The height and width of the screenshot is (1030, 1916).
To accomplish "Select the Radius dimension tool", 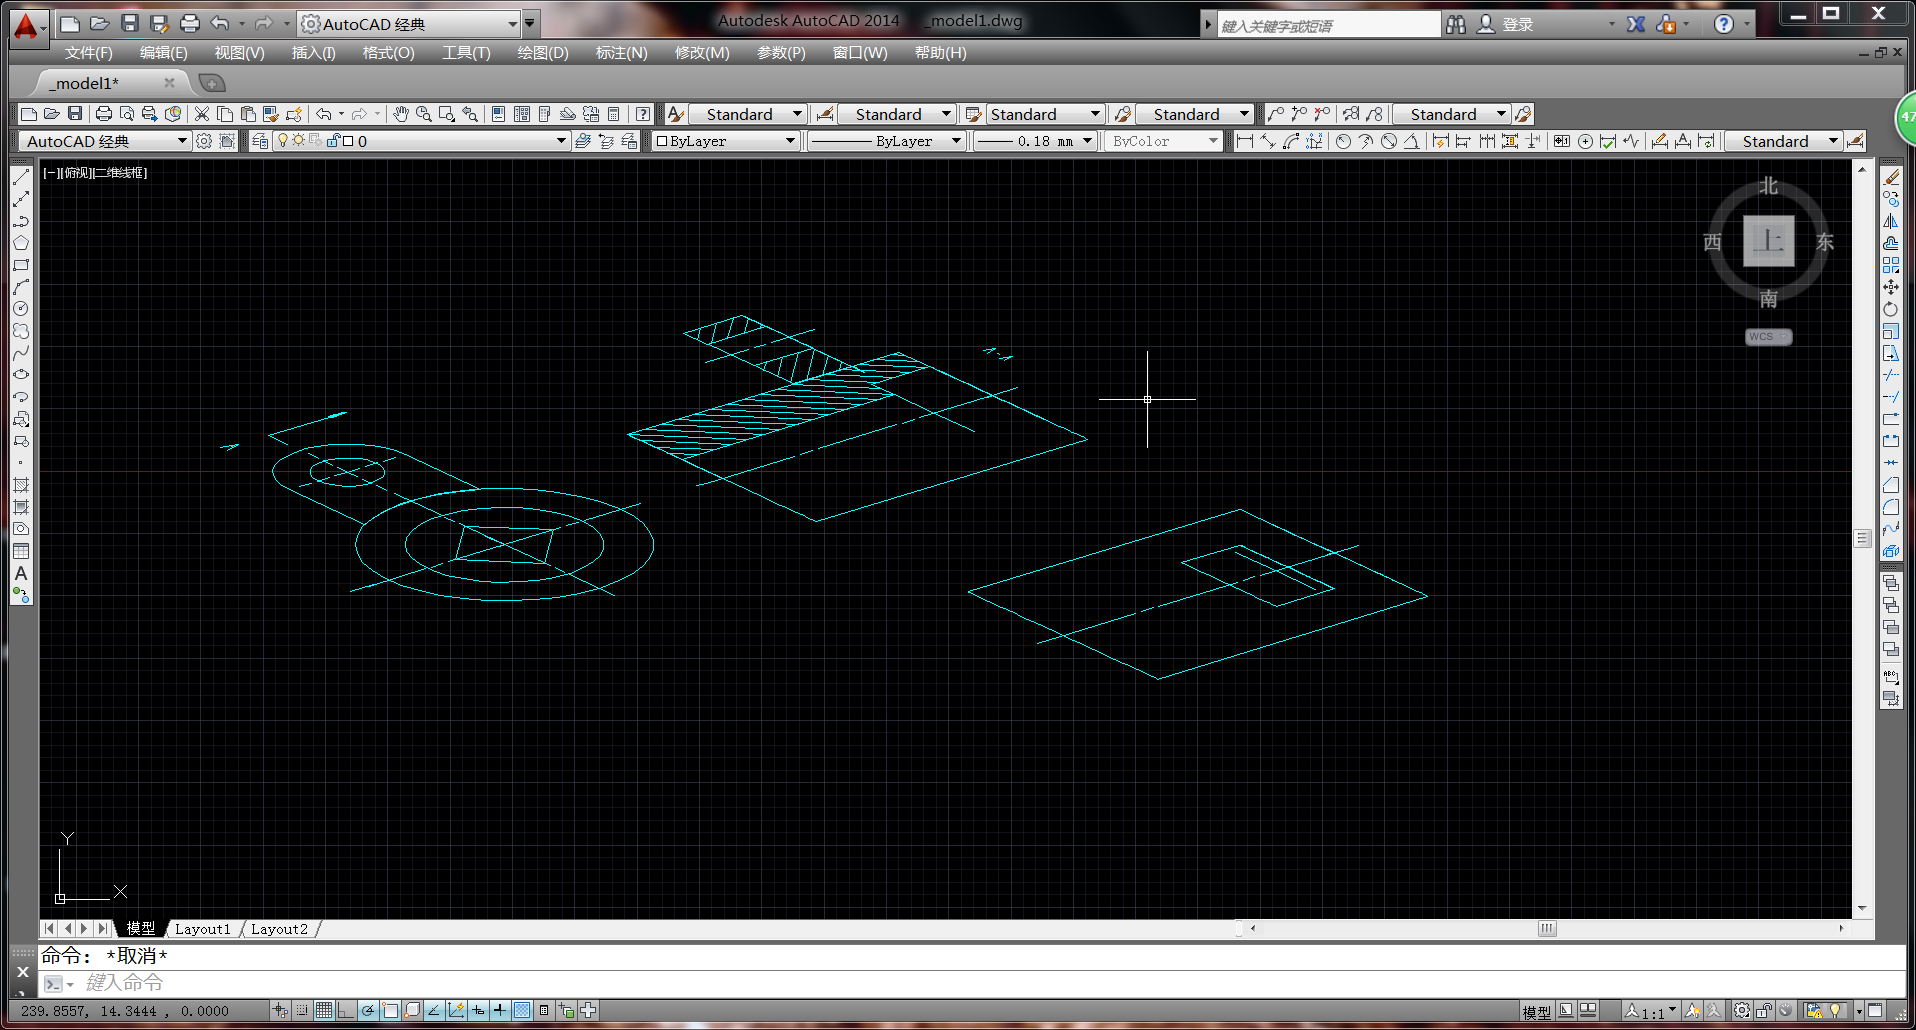I will [x=1343, y=141].
